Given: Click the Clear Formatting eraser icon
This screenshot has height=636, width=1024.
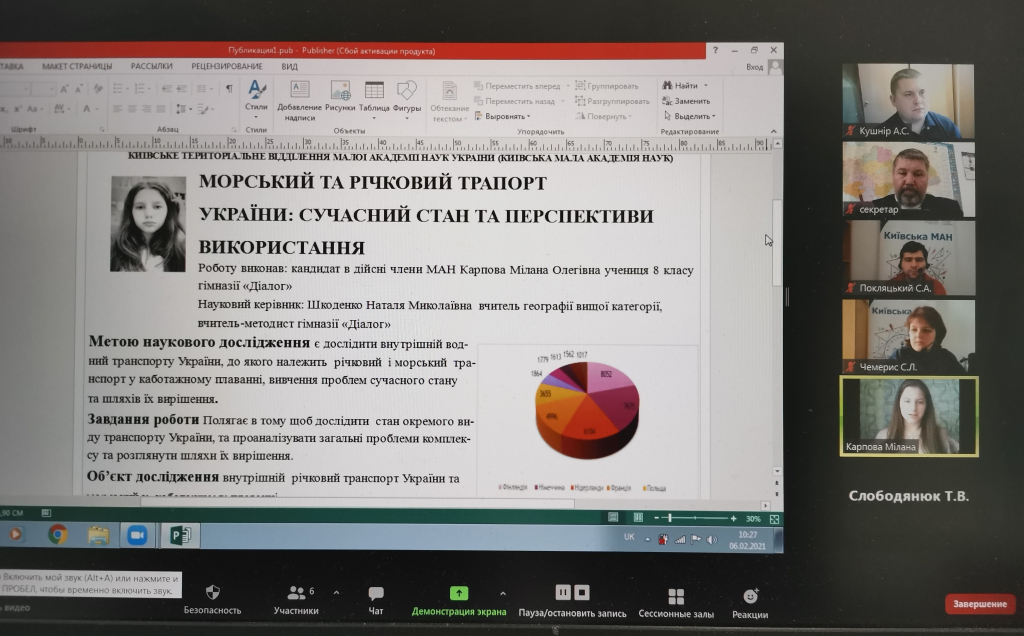Looking at the screenshot, I should tap(99, 89).
